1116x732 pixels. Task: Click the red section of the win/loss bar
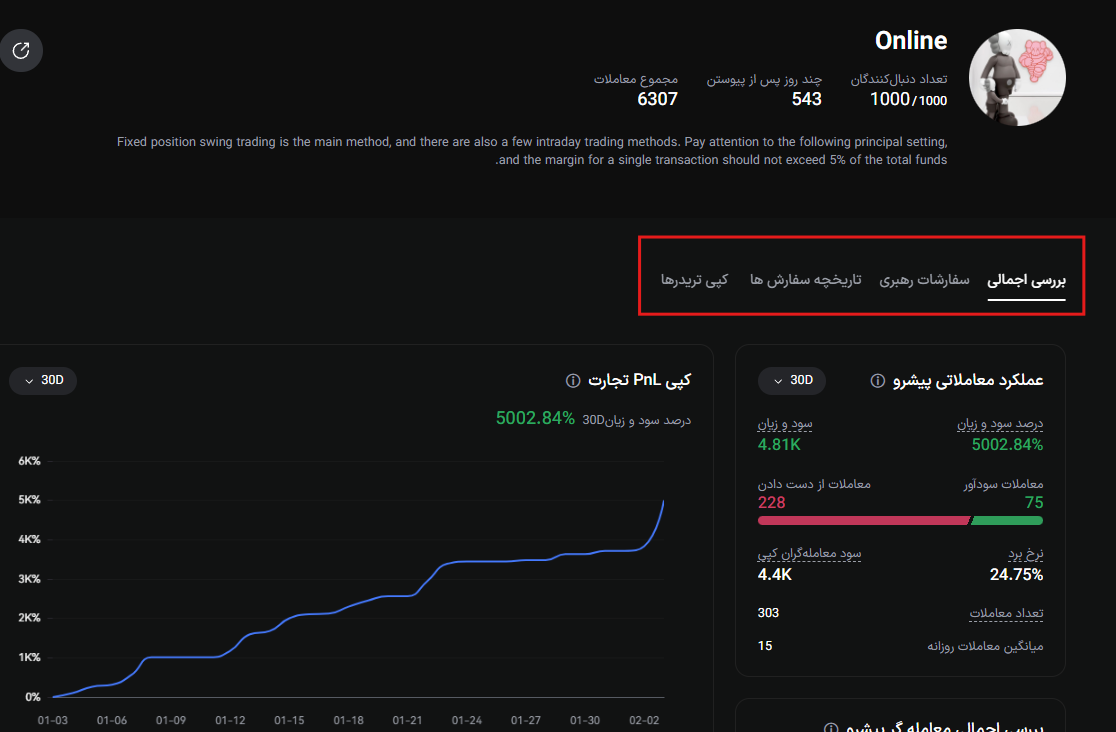862,520
